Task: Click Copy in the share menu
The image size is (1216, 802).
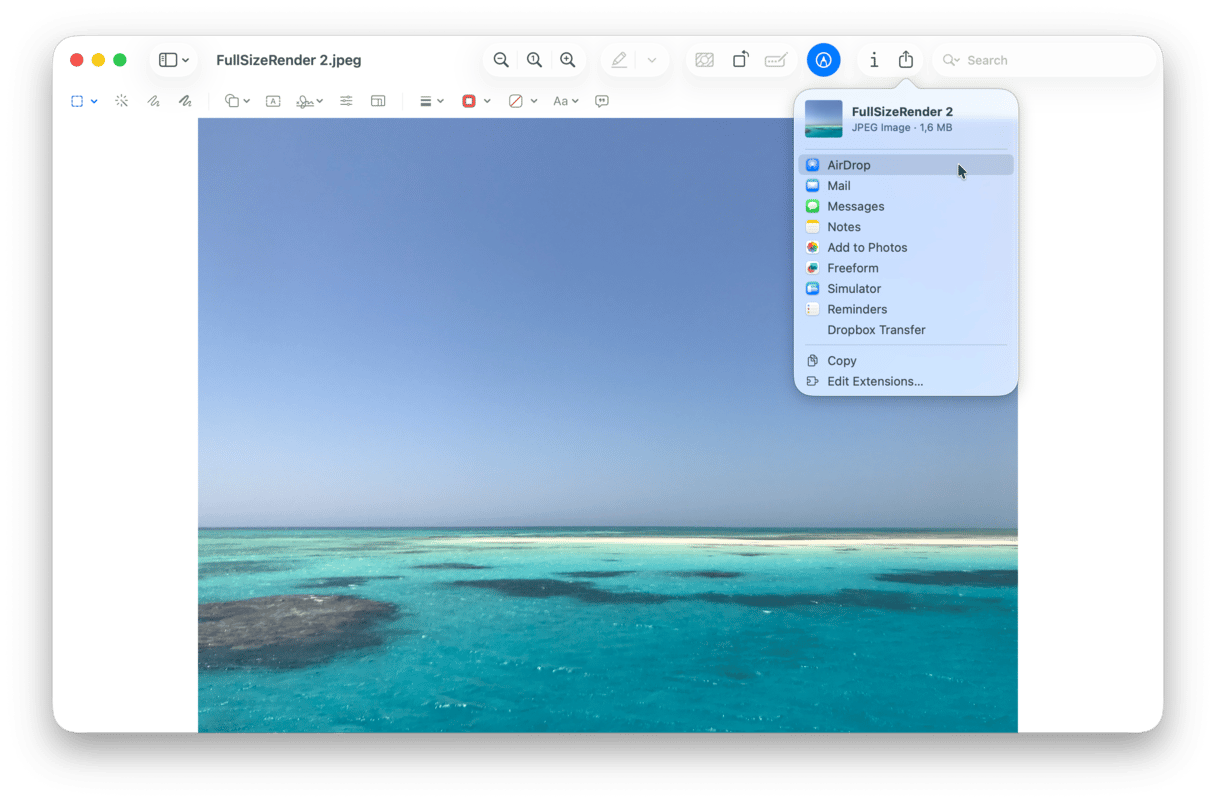Action: tap(842, 360)
